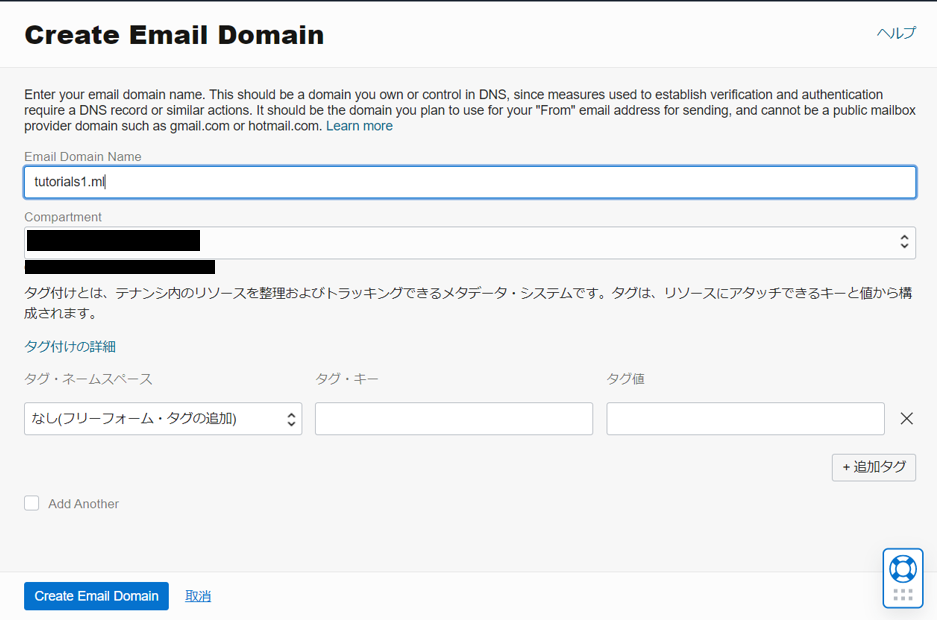
Task: Click the dotted grip below the lifebuoy
Action: (x=902, y=595)
